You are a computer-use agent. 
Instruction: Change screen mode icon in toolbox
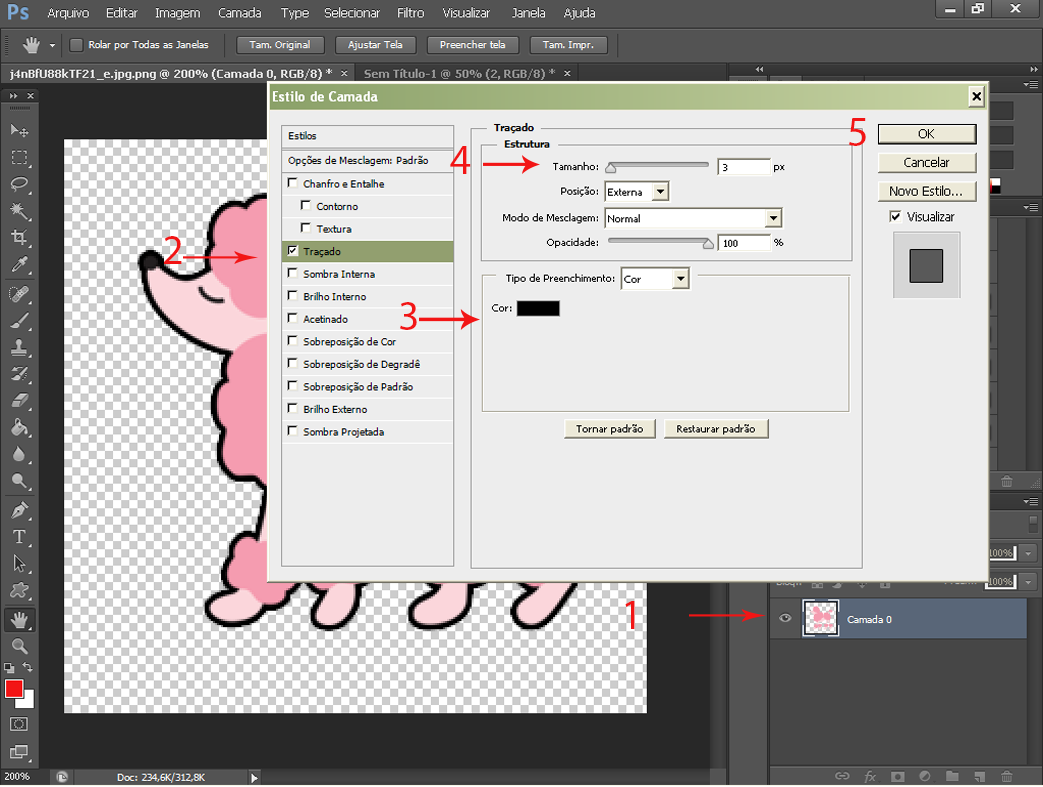(19, 752)
